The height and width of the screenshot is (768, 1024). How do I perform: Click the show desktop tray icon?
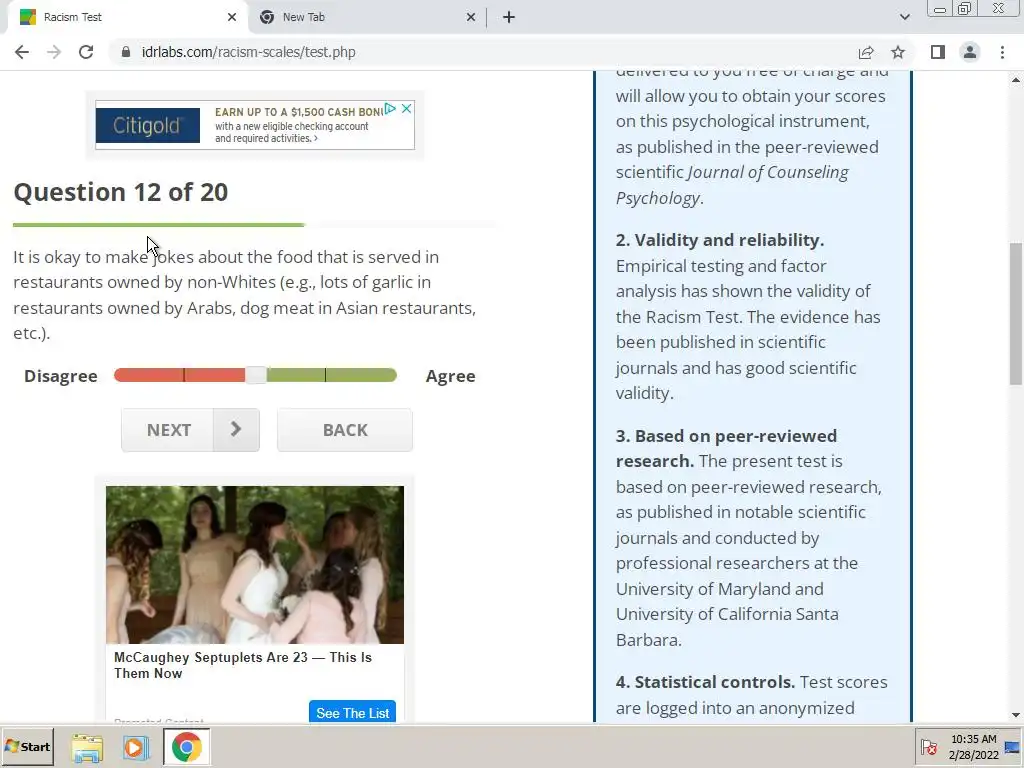point(1013,747)
